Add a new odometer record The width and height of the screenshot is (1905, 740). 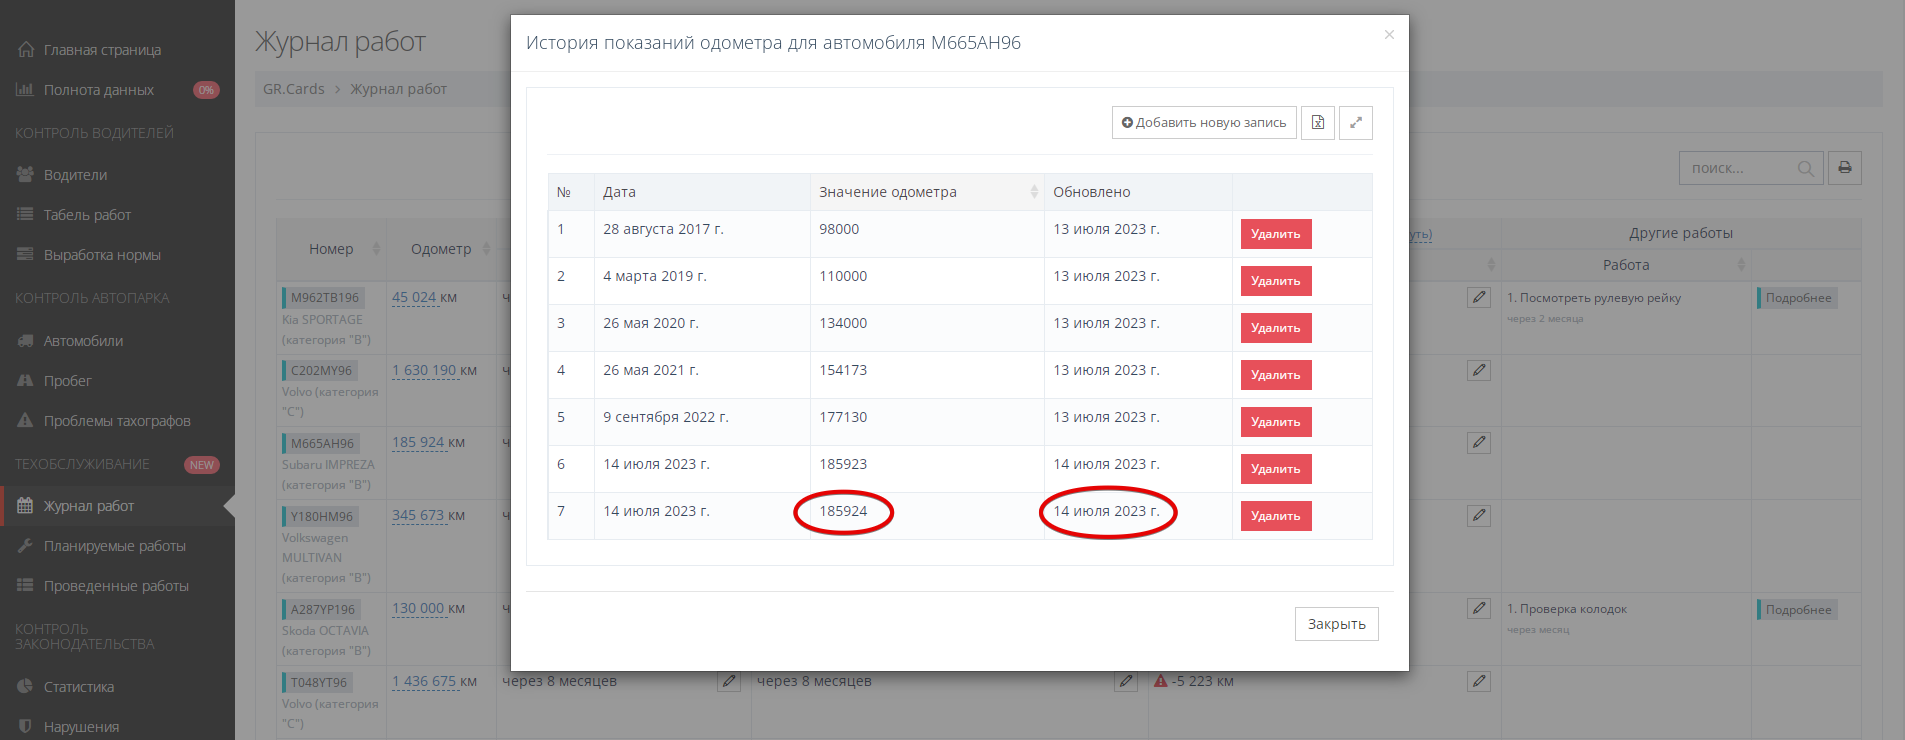click(x=1203, y=123)
